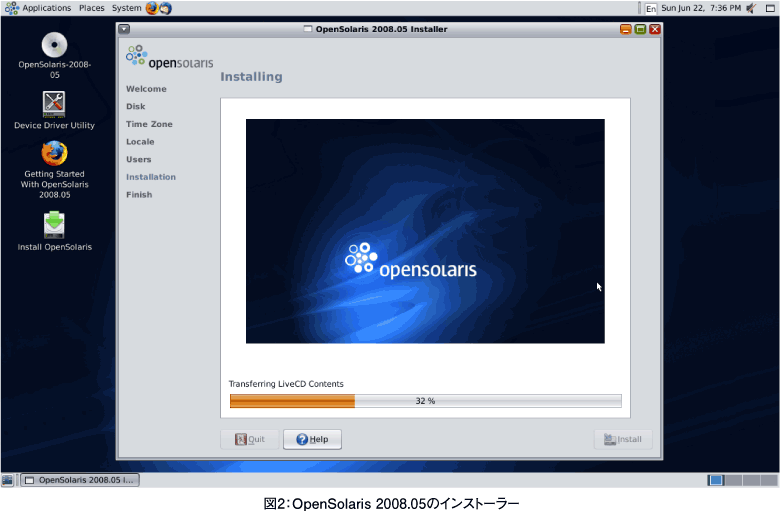Click the Install button
Viewport: 781px width, 514px height.
tap(623, 439)
